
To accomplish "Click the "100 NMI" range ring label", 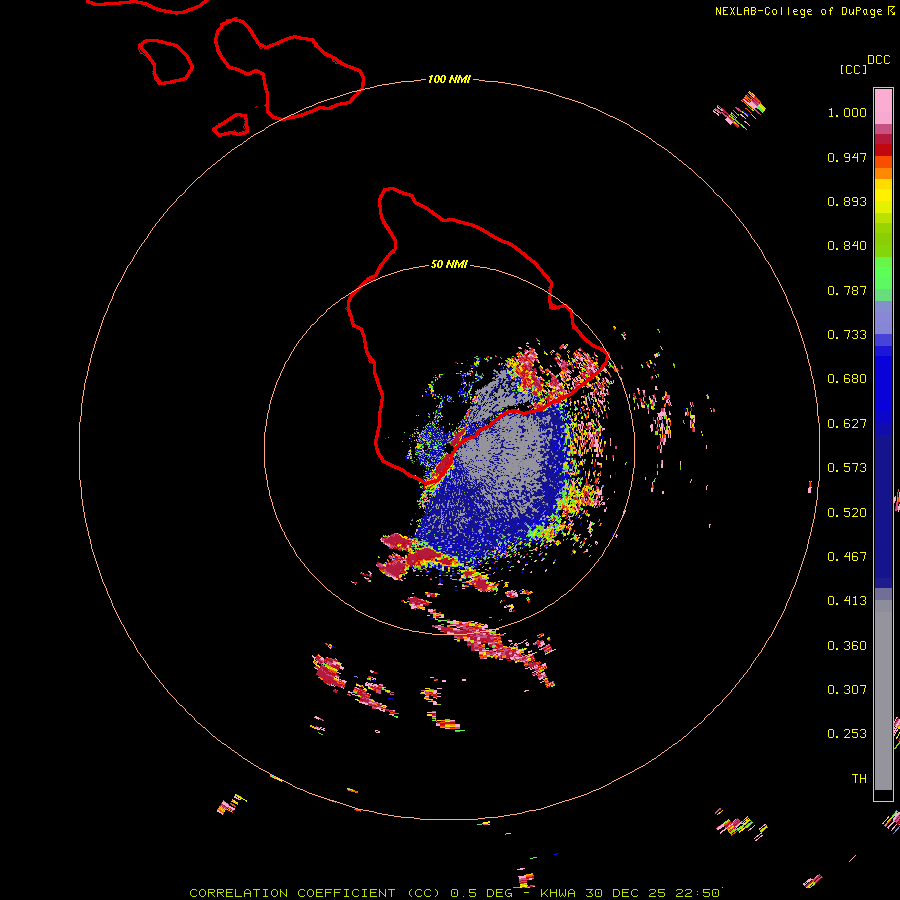I will (449, 79).
